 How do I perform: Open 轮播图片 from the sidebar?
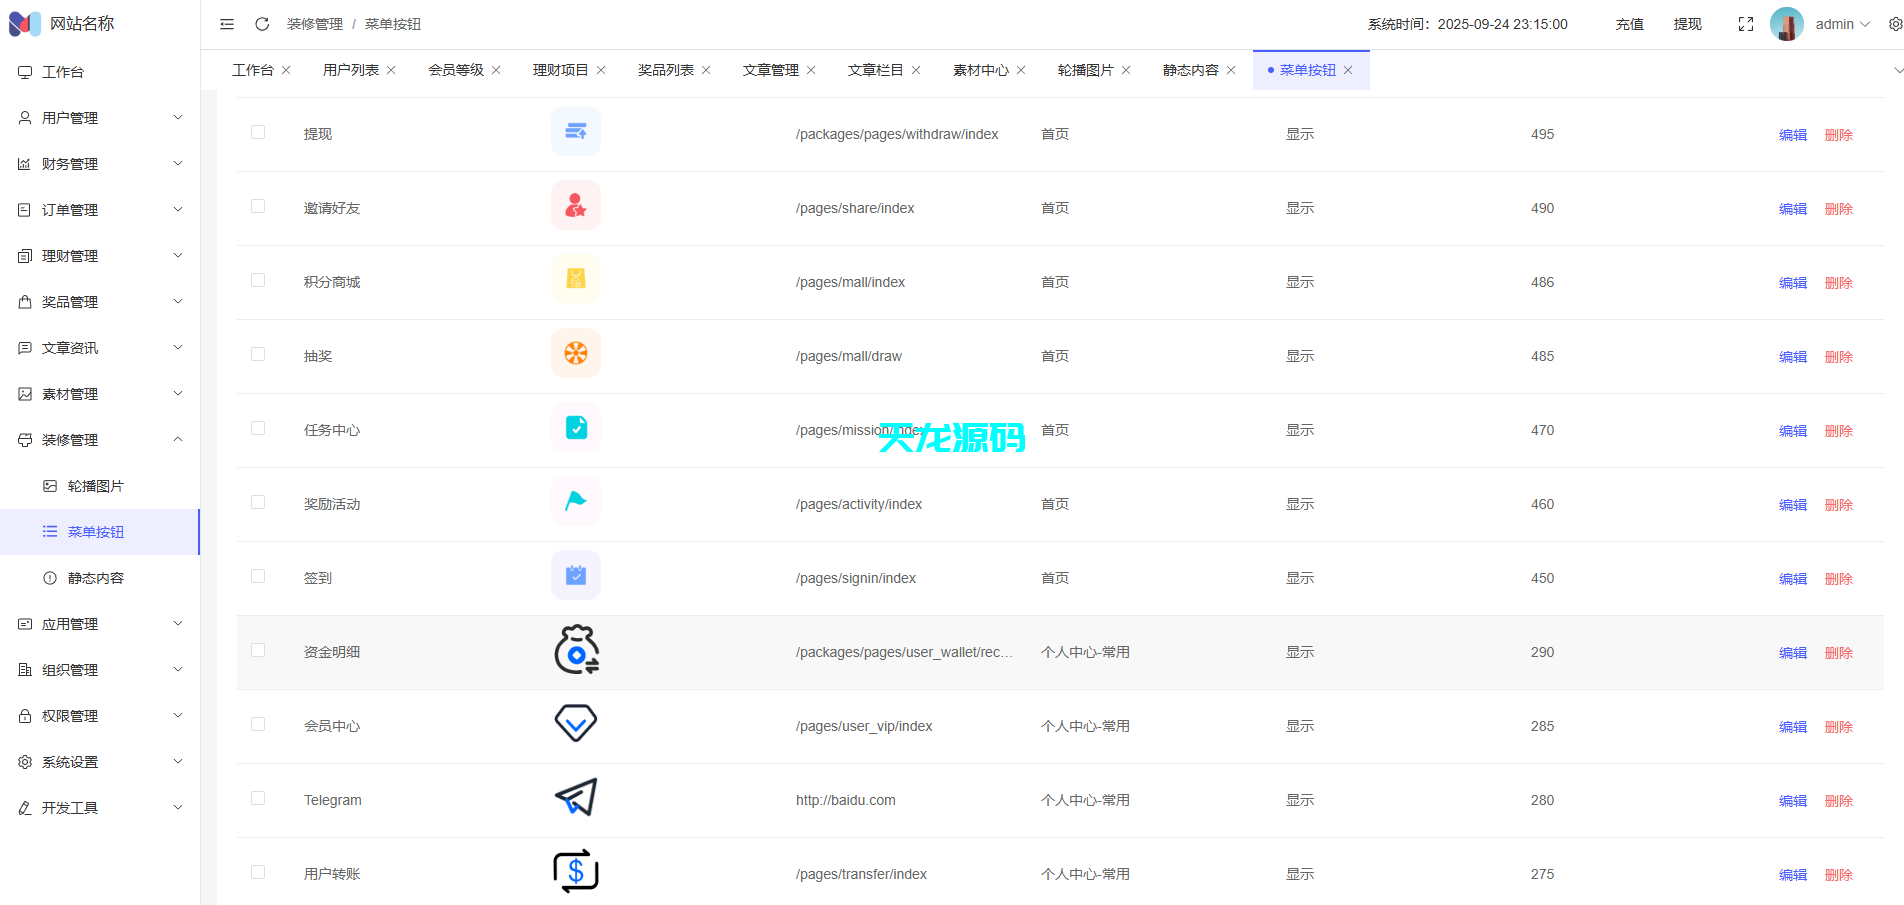(x=95, y=485)
